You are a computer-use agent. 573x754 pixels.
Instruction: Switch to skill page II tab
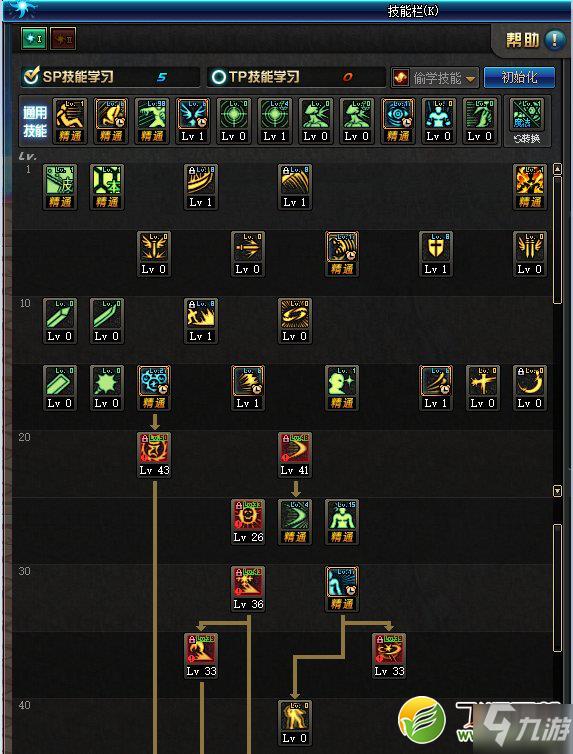(63, 38)
